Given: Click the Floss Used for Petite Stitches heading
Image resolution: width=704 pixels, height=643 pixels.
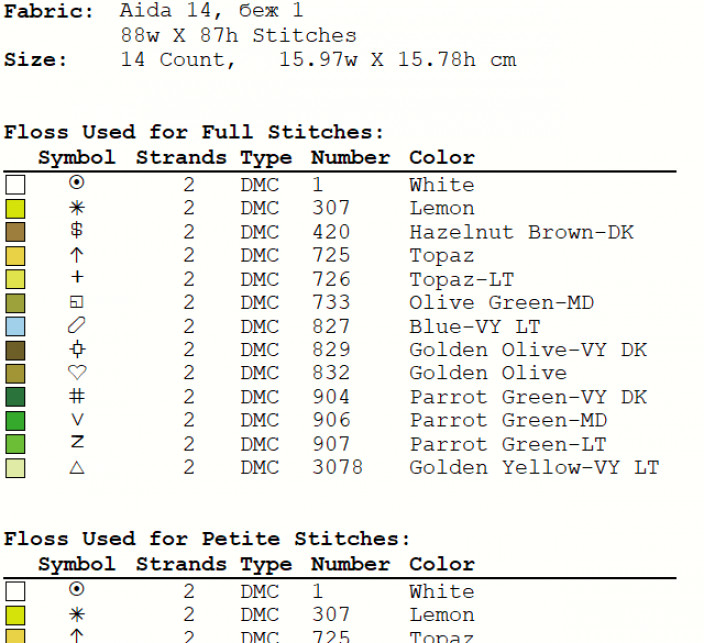Looking at the screenshot, I should 207,538.
